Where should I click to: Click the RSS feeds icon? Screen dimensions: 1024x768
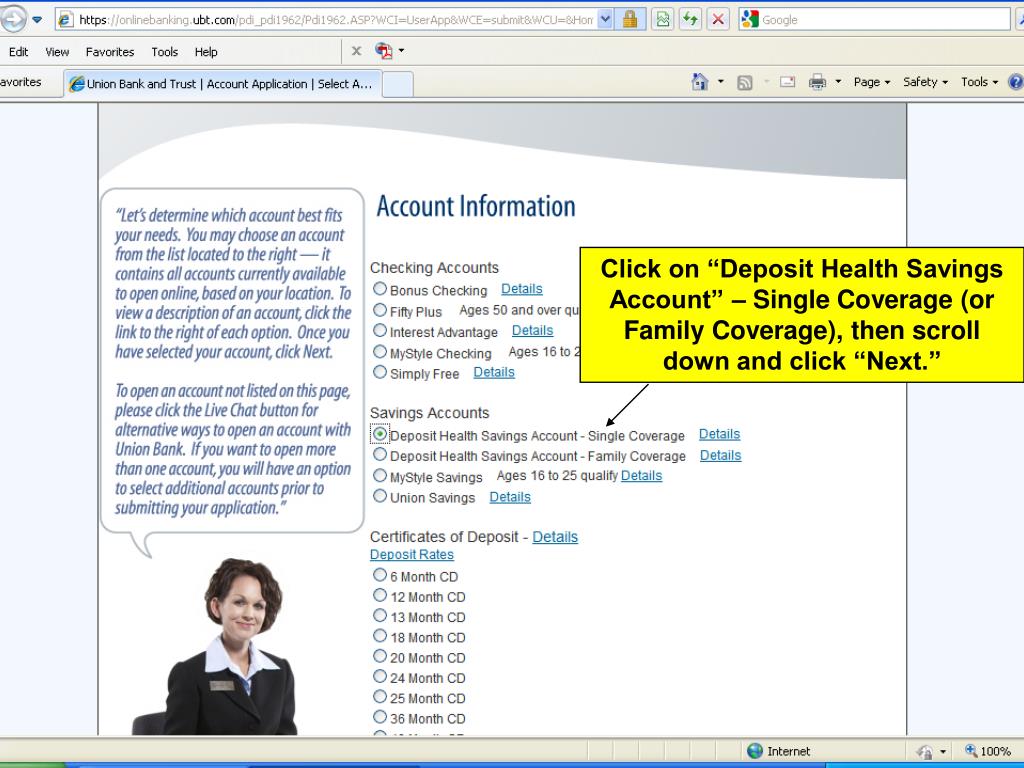coord(744,82)
